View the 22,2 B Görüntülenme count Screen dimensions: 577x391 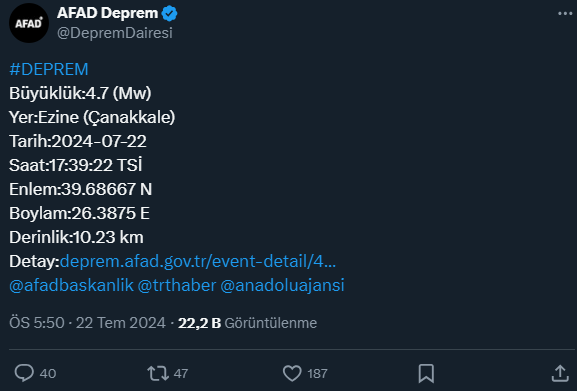click(247, 323)
